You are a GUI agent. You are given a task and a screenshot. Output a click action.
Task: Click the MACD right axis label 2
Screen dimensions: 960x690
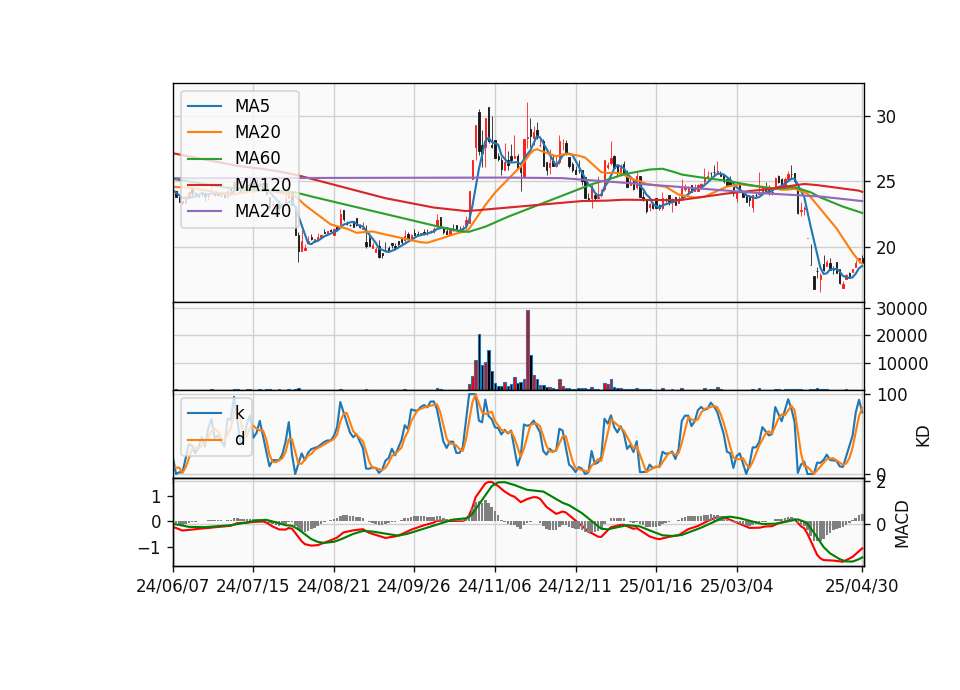tap(881, 483)
